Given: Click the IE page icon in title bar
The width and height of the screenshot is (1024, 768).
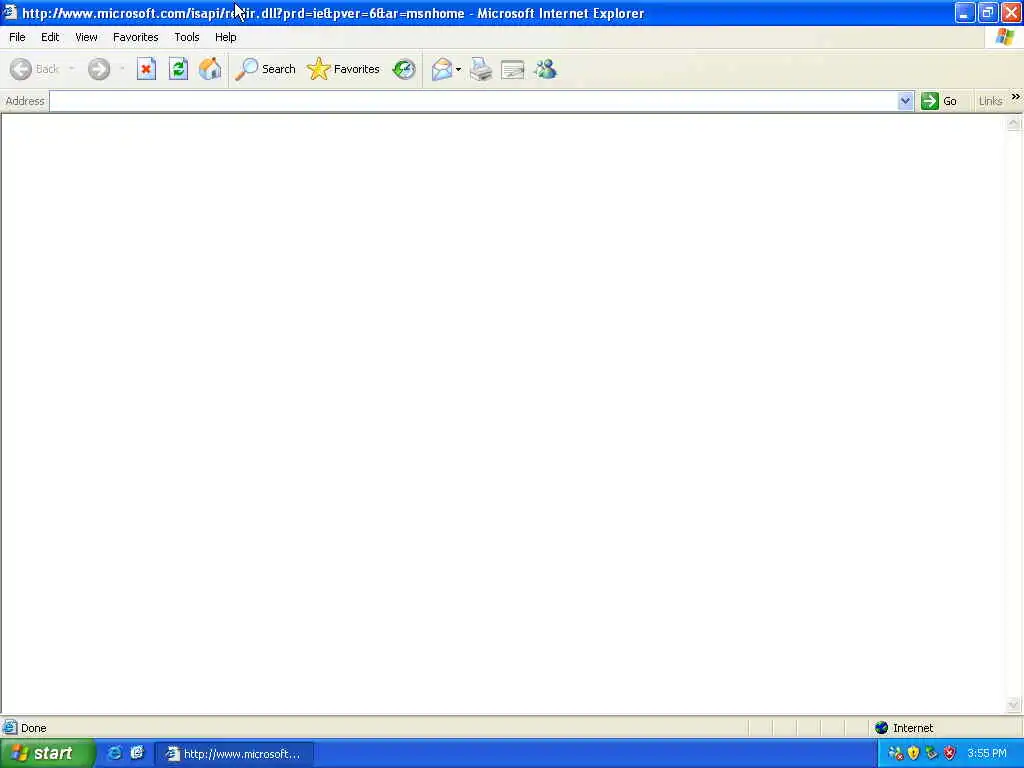Looking at the screenshot, I should click(9, 12).
